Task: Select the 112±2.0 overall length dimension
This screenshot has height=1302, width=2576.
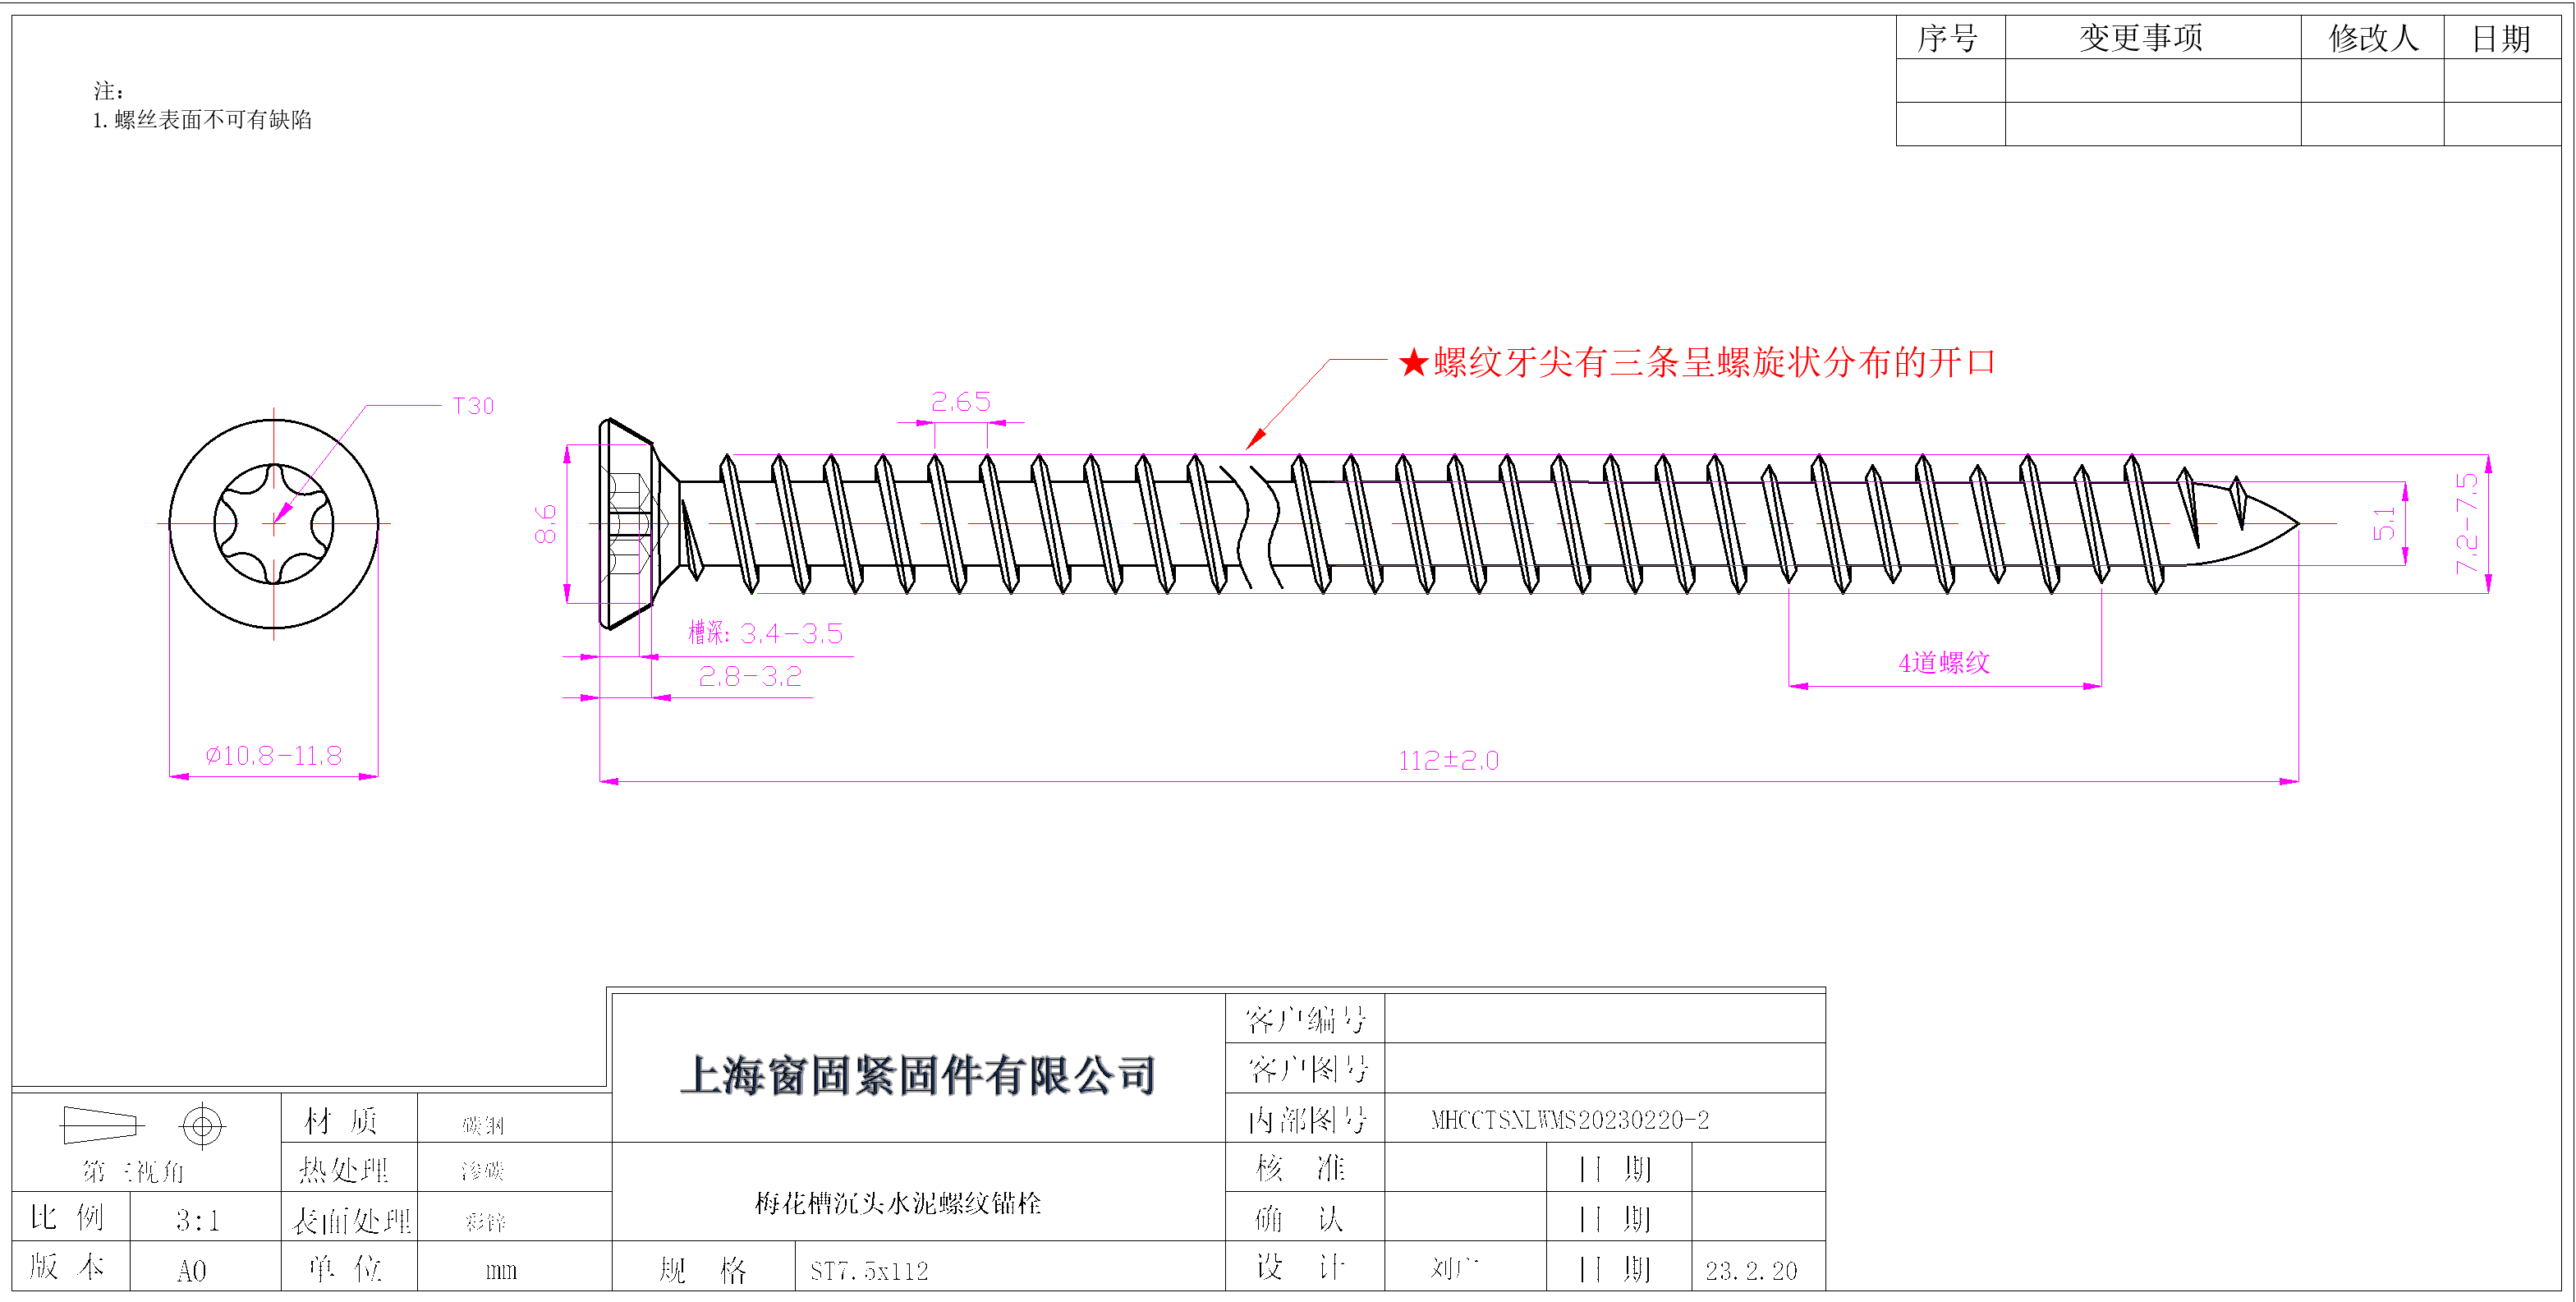Action: click(x=1448, y=761)
